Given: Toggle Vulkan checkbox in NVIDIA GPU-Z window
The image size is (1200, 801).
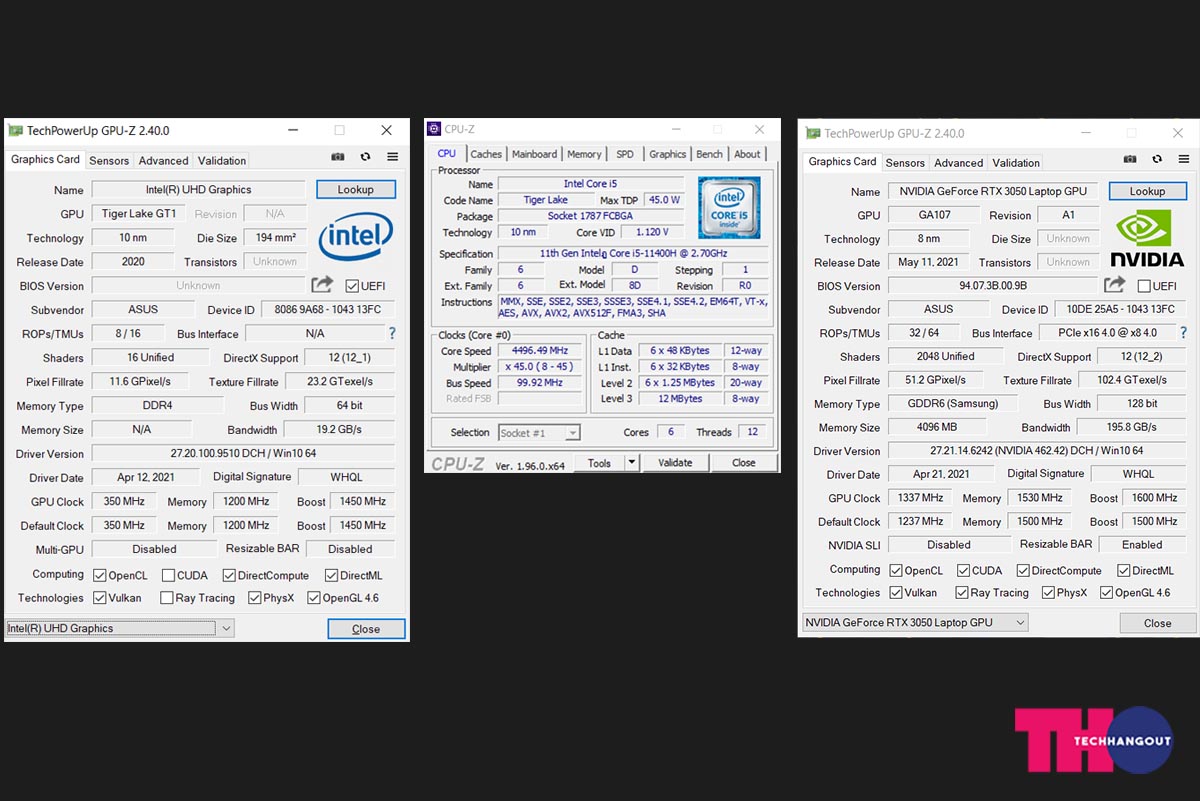Looking at the screenshot, I should tap(895, 592).
